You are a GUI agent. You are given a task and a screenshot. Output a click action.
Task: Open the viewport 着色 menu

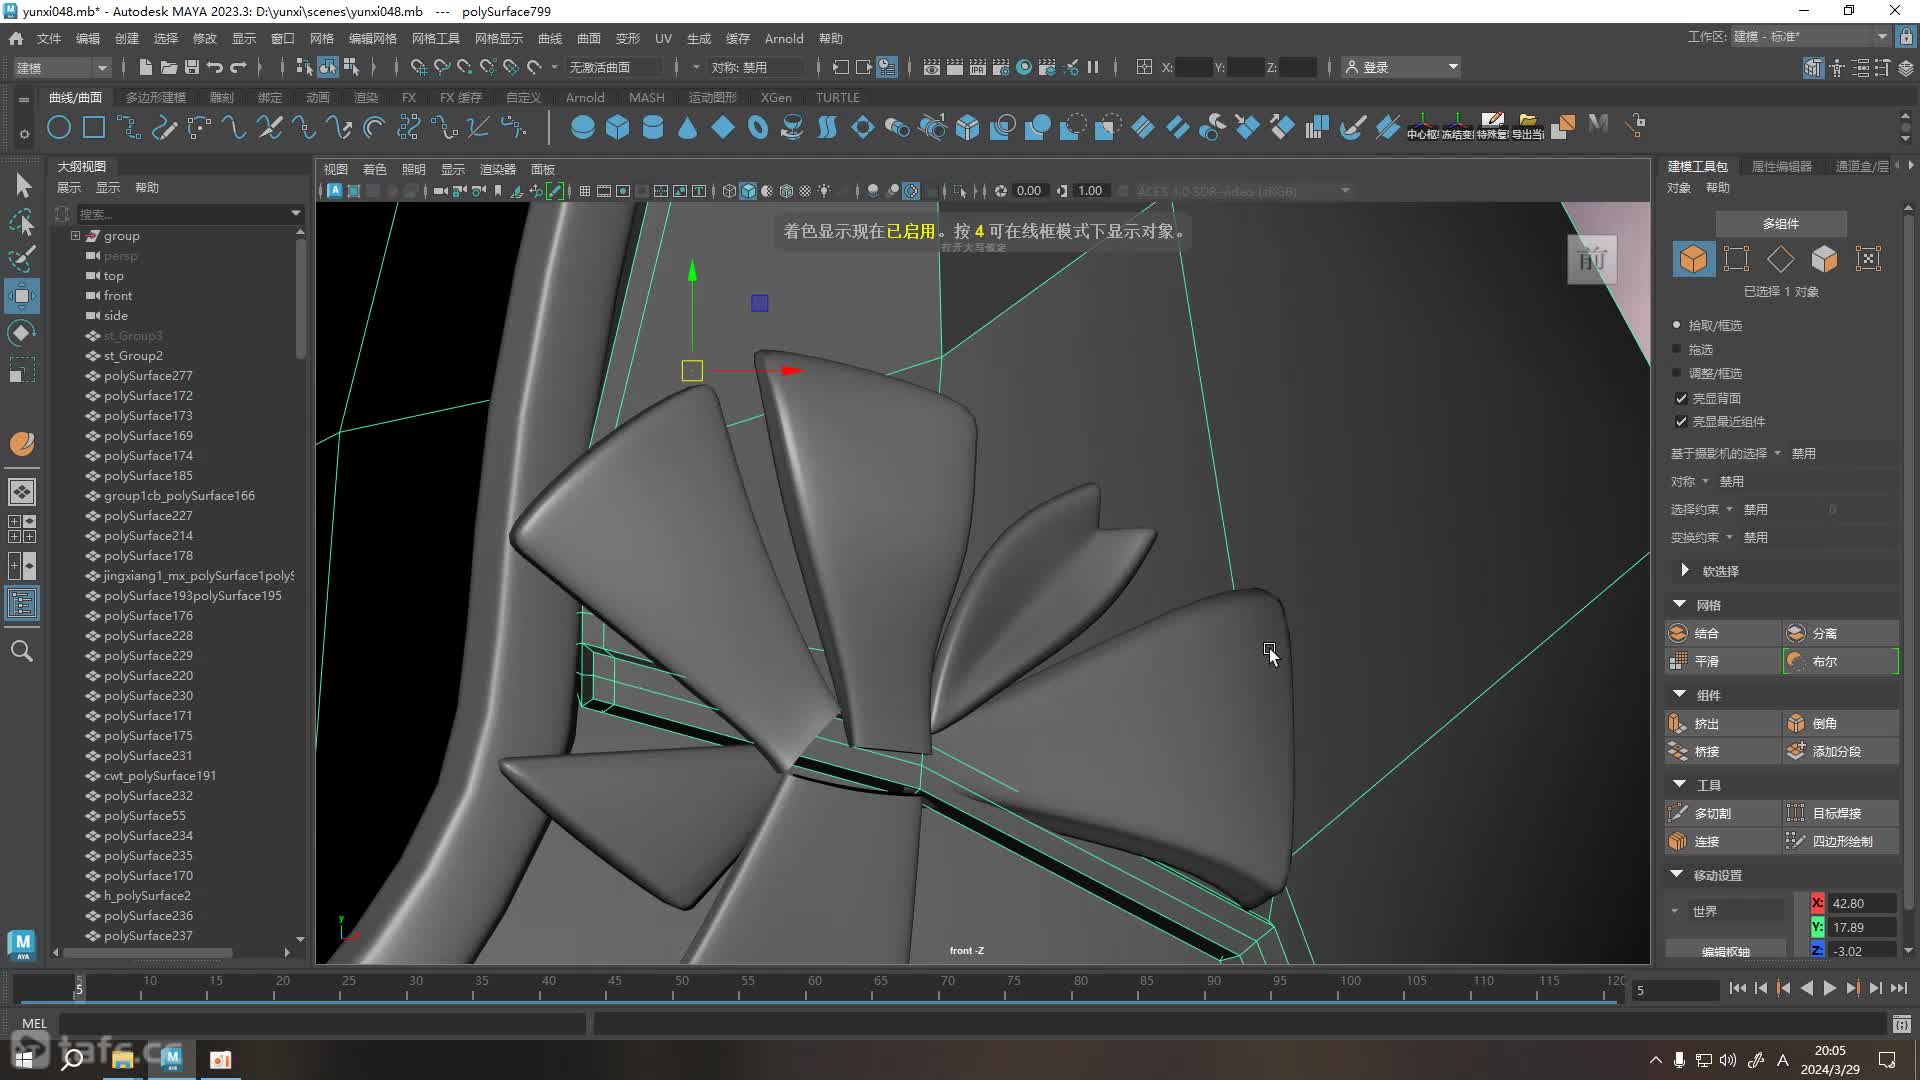click(374, 169)
